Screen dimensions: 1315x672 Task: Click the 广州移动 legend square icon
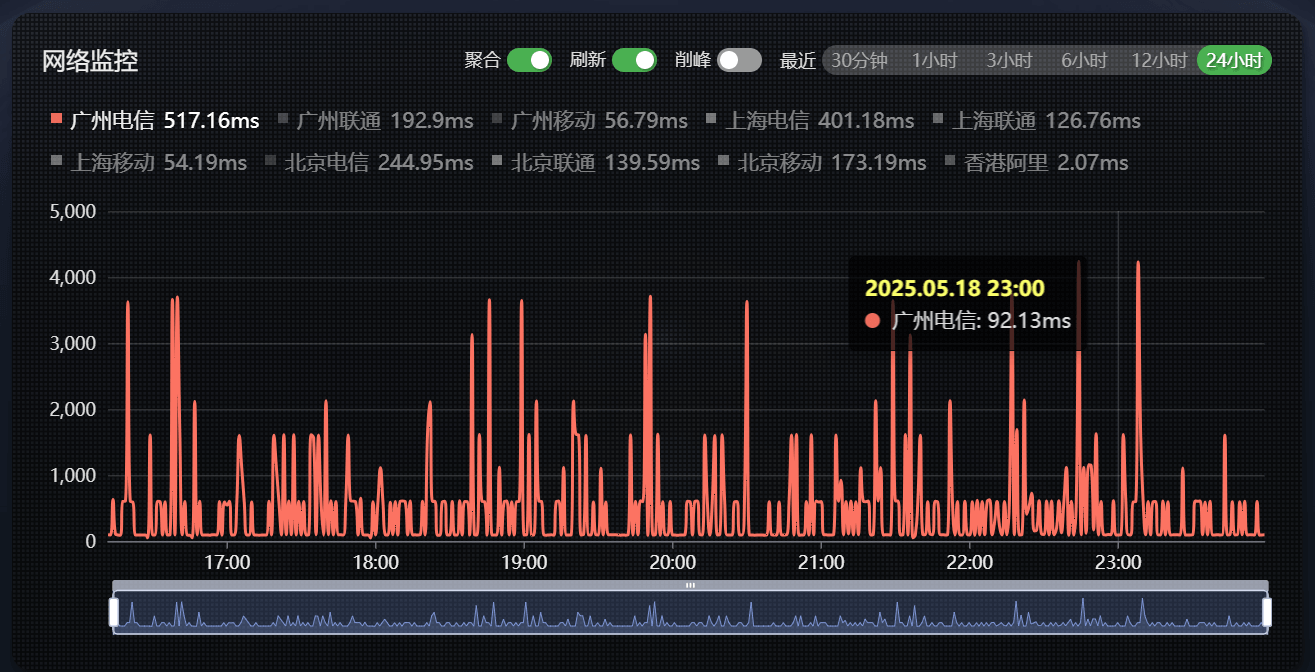[497, 120]
